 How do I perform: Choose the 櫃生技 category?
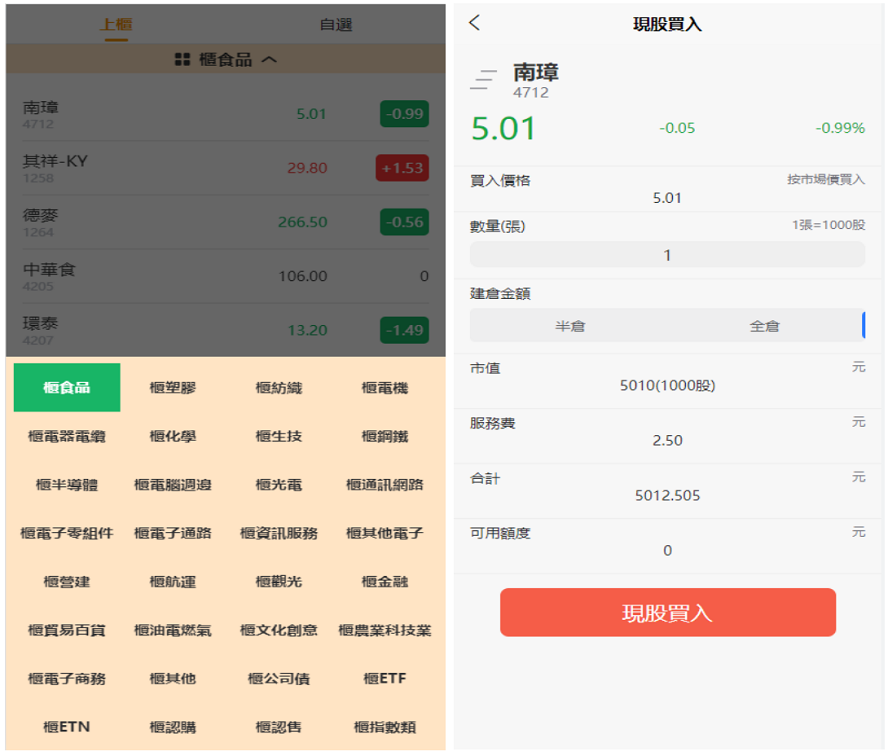(x=278, y=437)
